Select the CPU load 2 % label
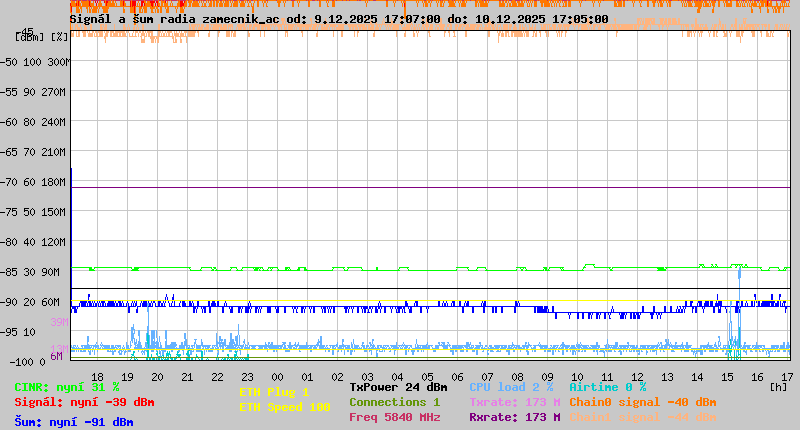 [511, 387]
